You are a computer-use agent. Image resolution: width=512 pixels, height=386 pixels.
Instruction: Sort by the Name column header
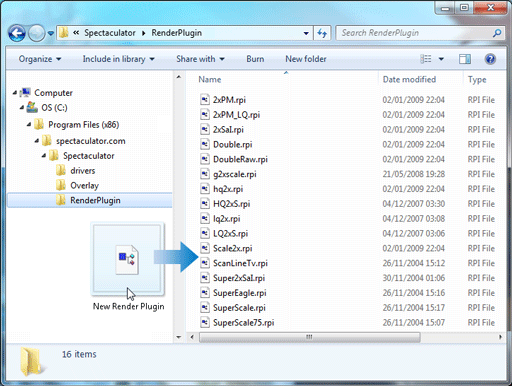click(210, 79)
